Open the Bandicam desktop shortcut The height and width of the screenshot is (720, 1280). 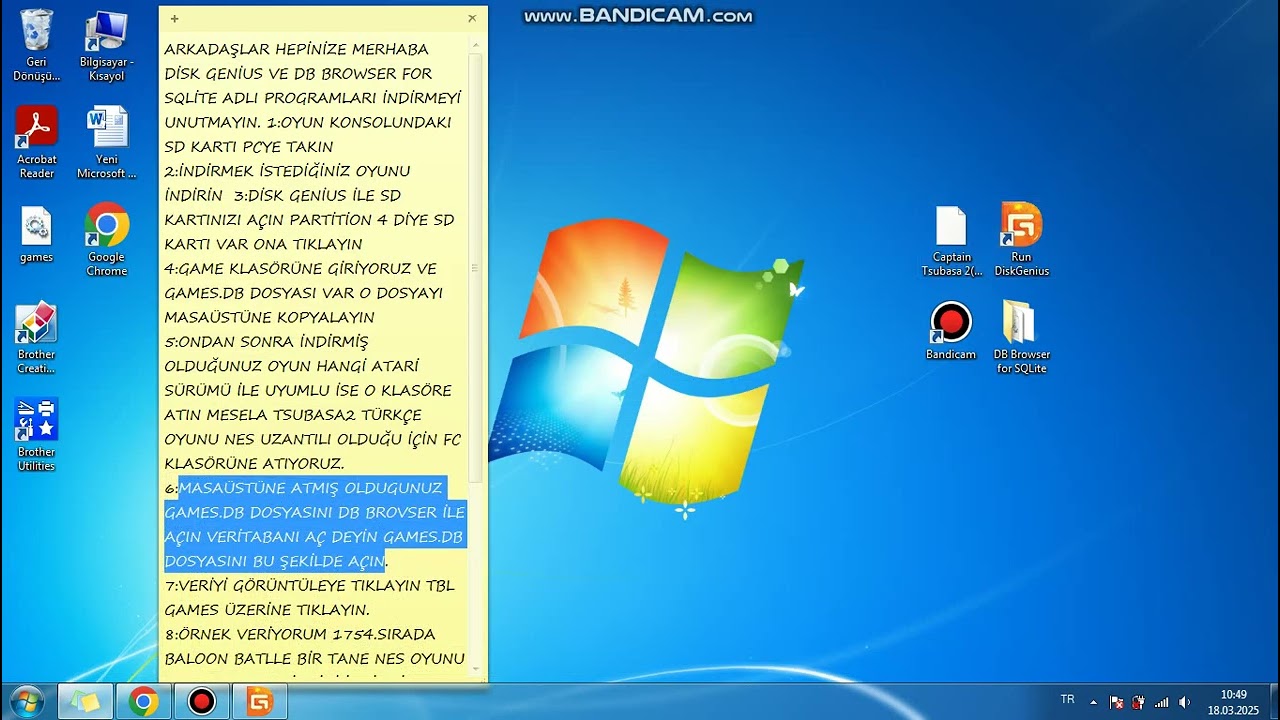(x=950, y=331)
